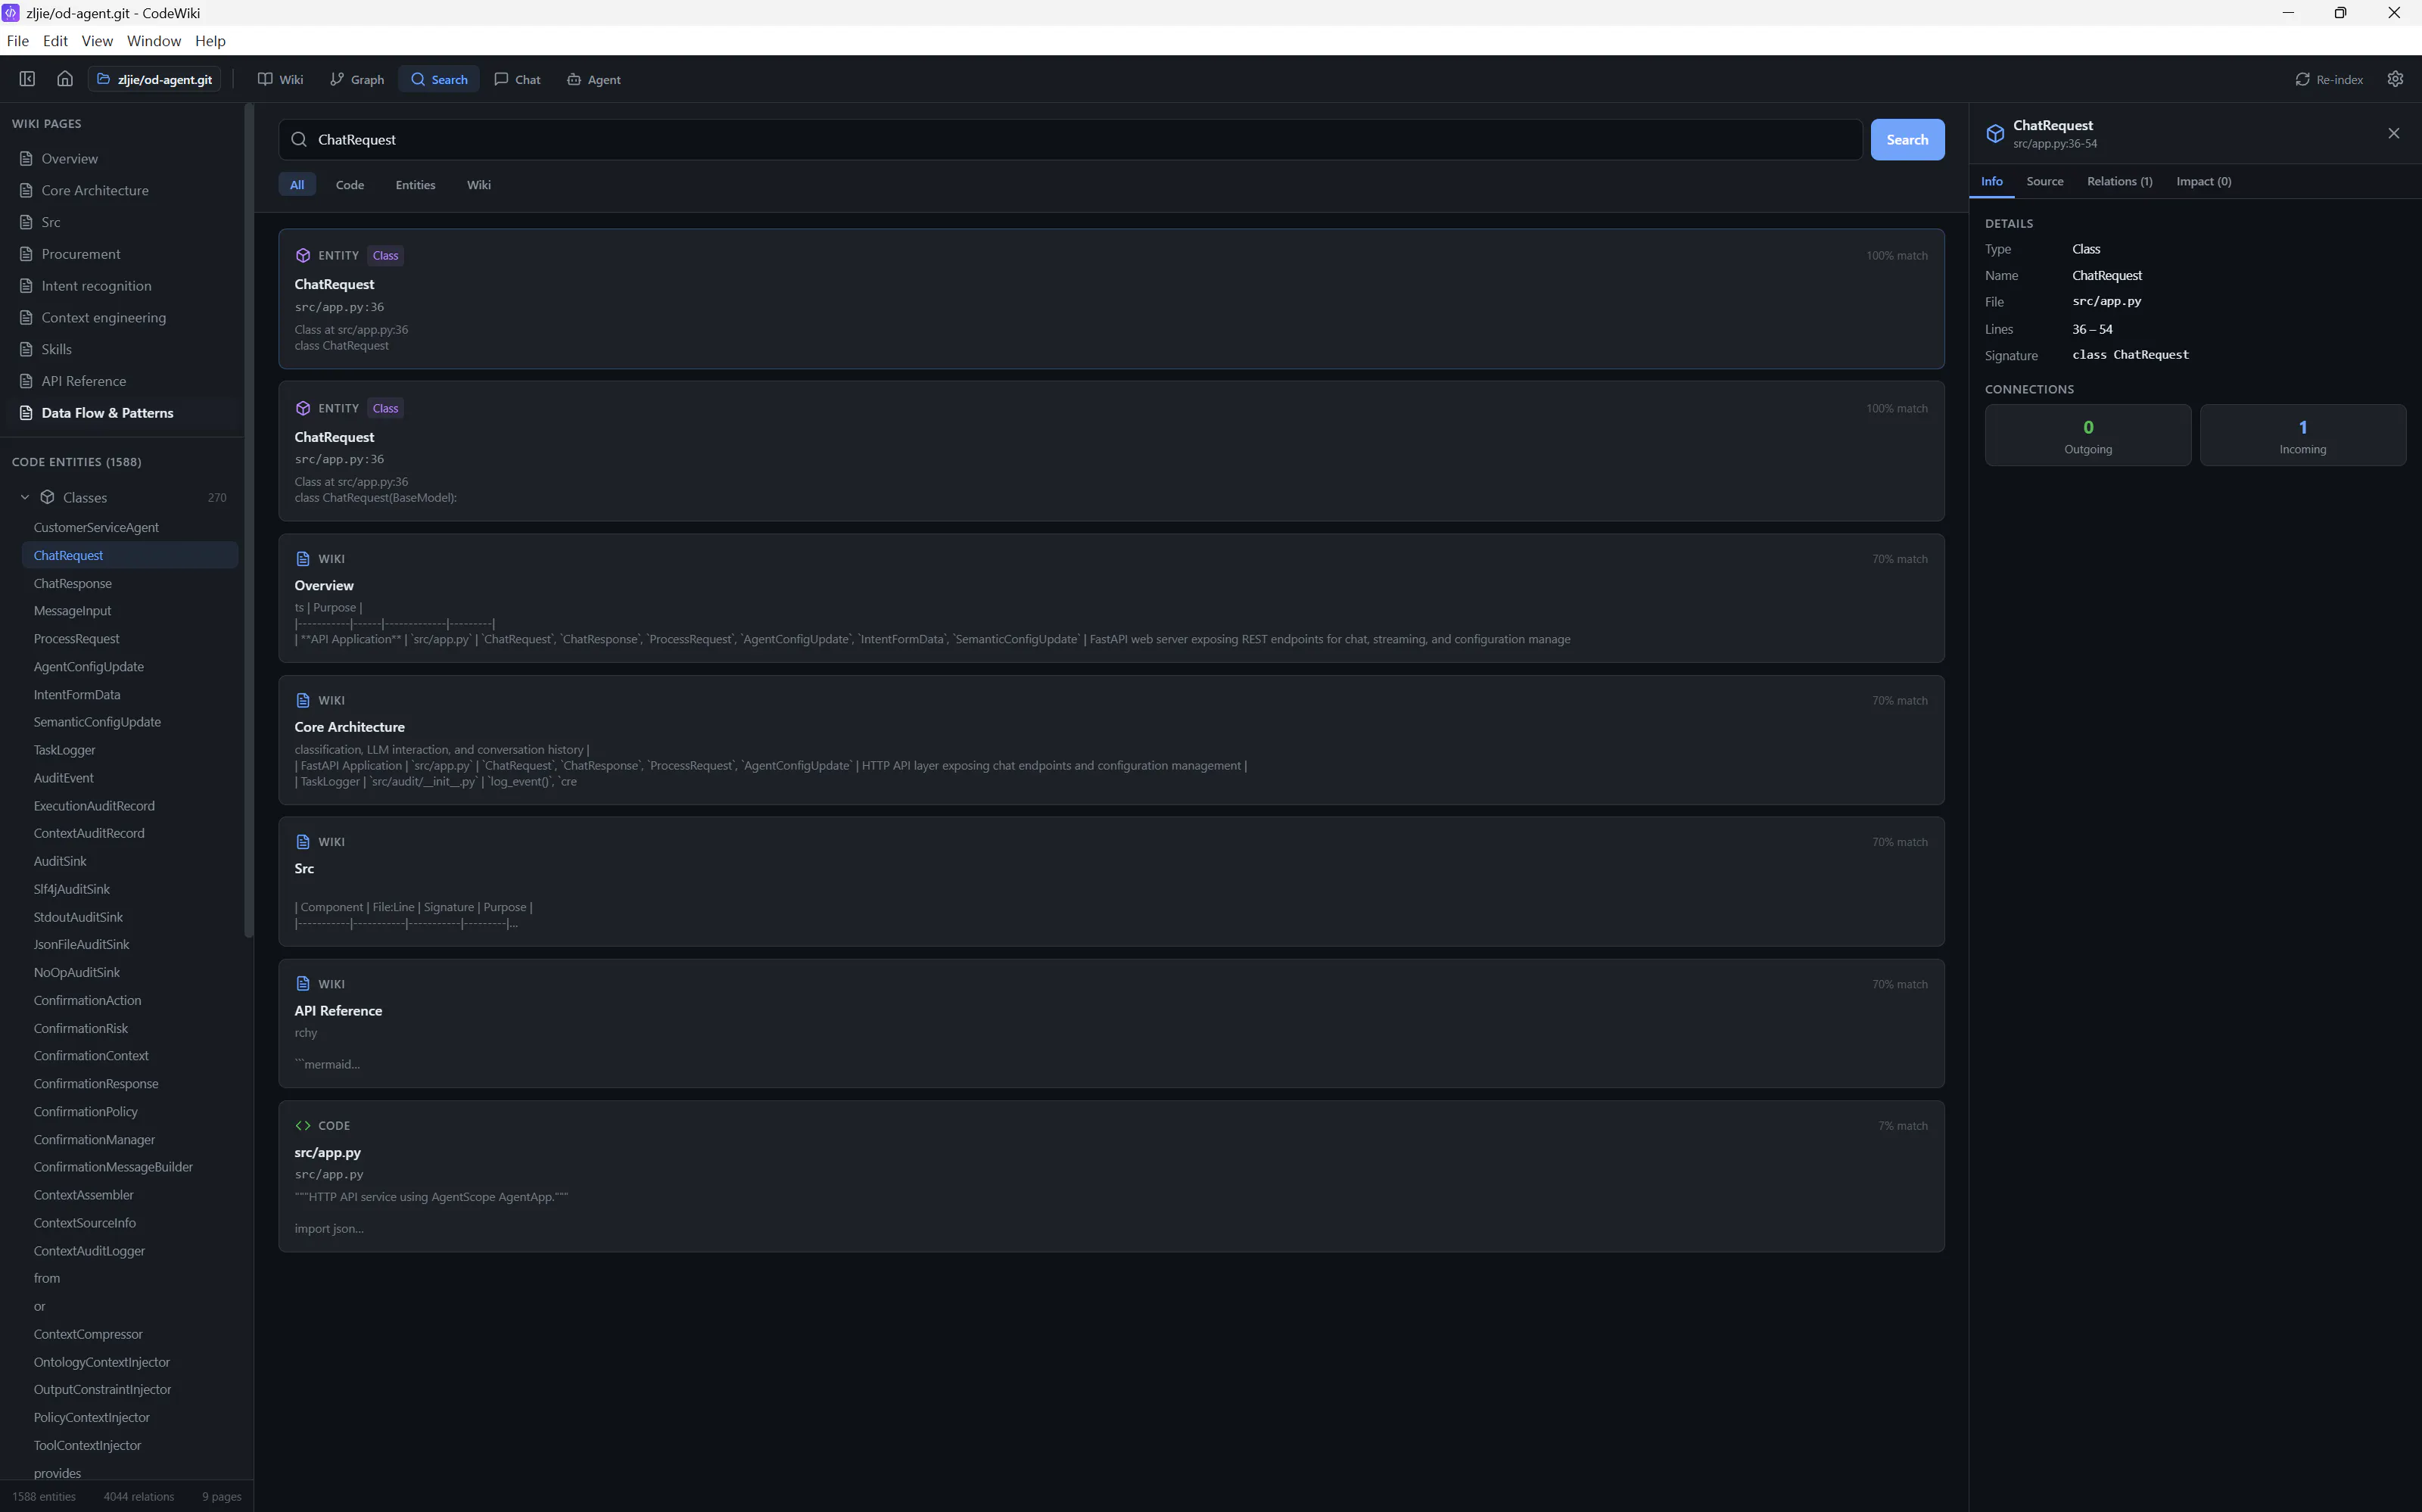Click the src/app.py file value
The image size is (2422, 1512).
2106,301
